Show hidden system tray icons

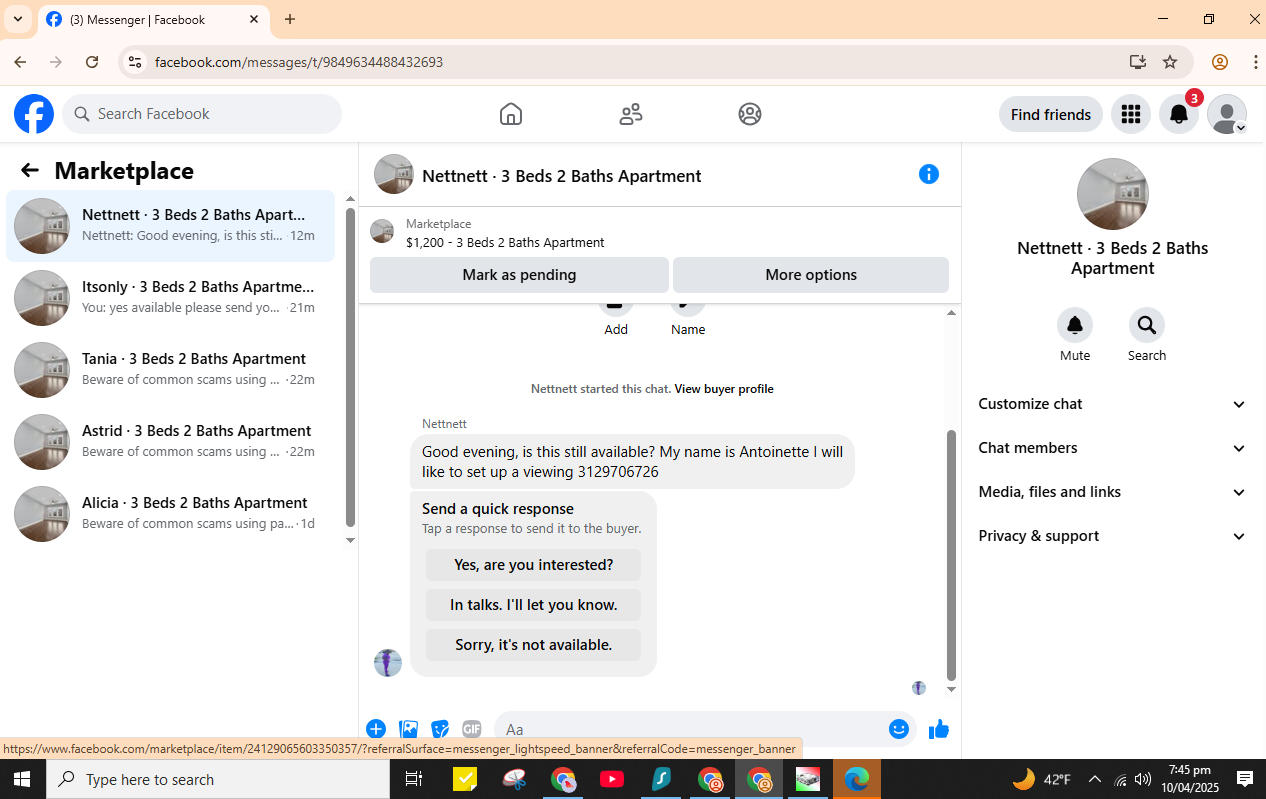click(x=1094, y=779)
